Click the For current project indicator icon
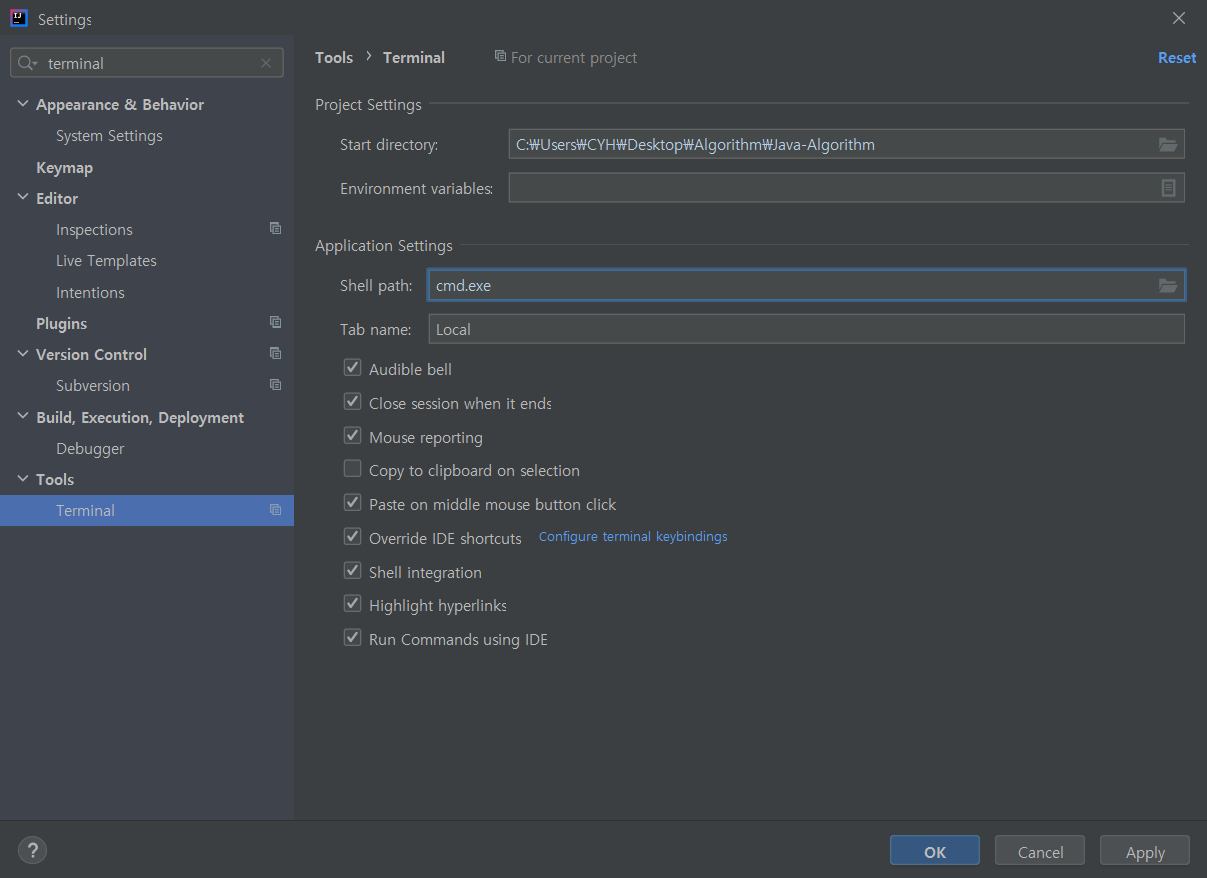1207x878 pixels. coord(499,57)
